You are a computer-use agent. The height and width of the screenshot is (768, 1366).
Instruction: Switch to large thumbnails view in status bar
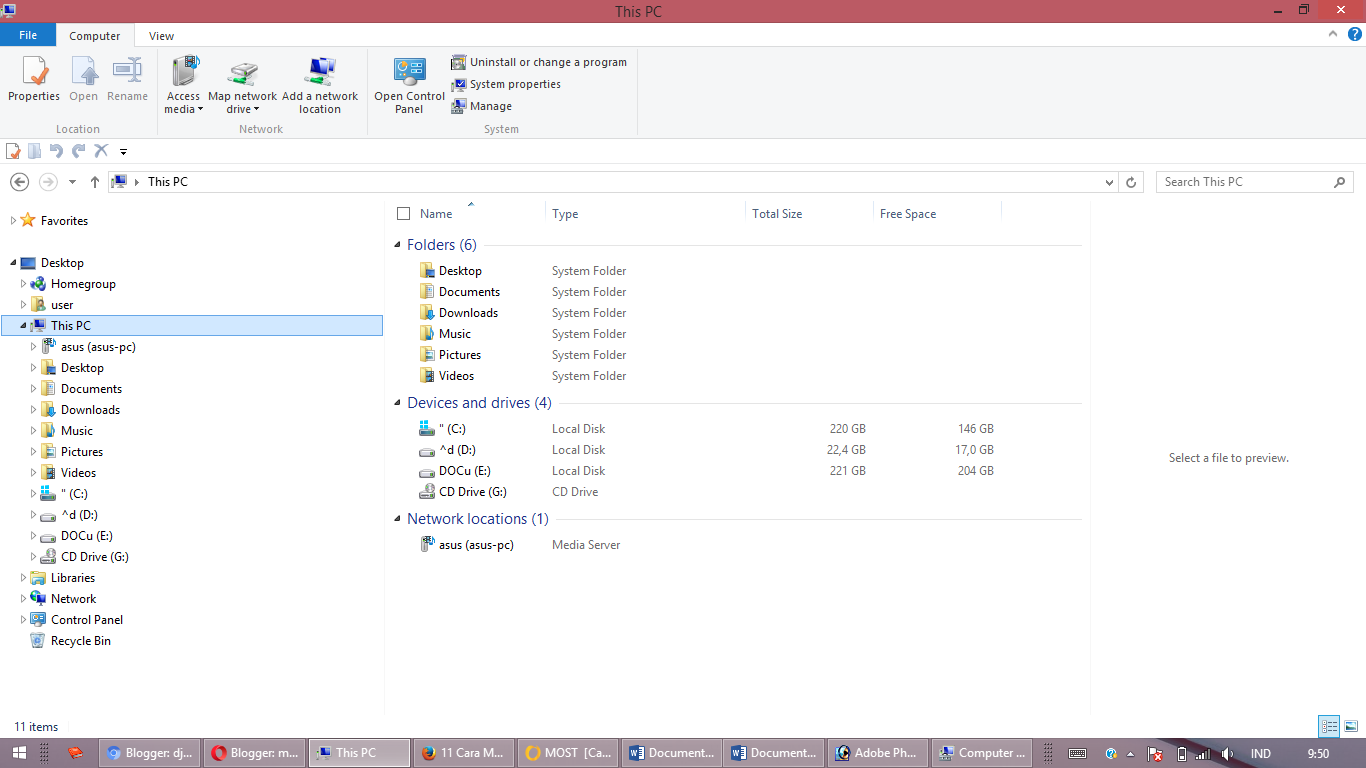[x=1349, y=727]
